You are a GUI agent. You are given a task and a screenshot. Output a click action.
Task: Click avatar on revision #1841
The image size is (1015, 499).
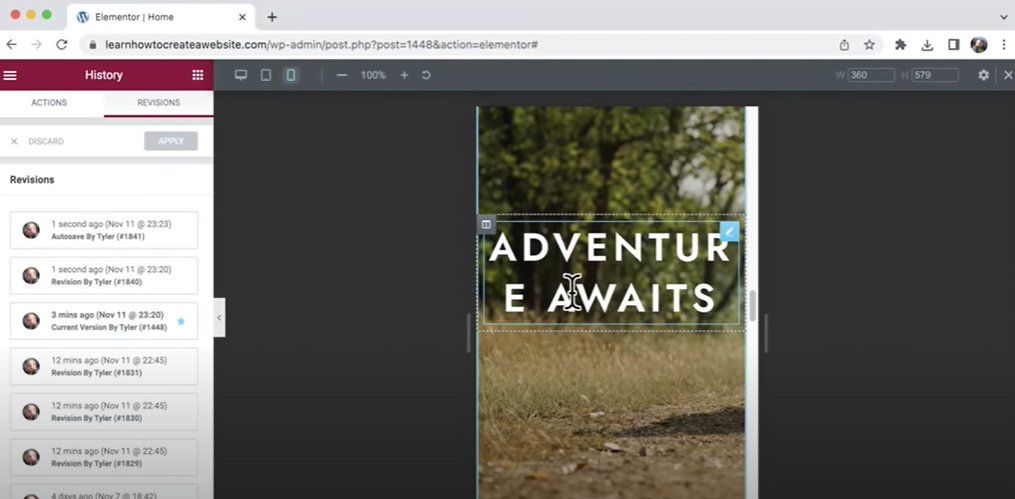coord(31,230)
